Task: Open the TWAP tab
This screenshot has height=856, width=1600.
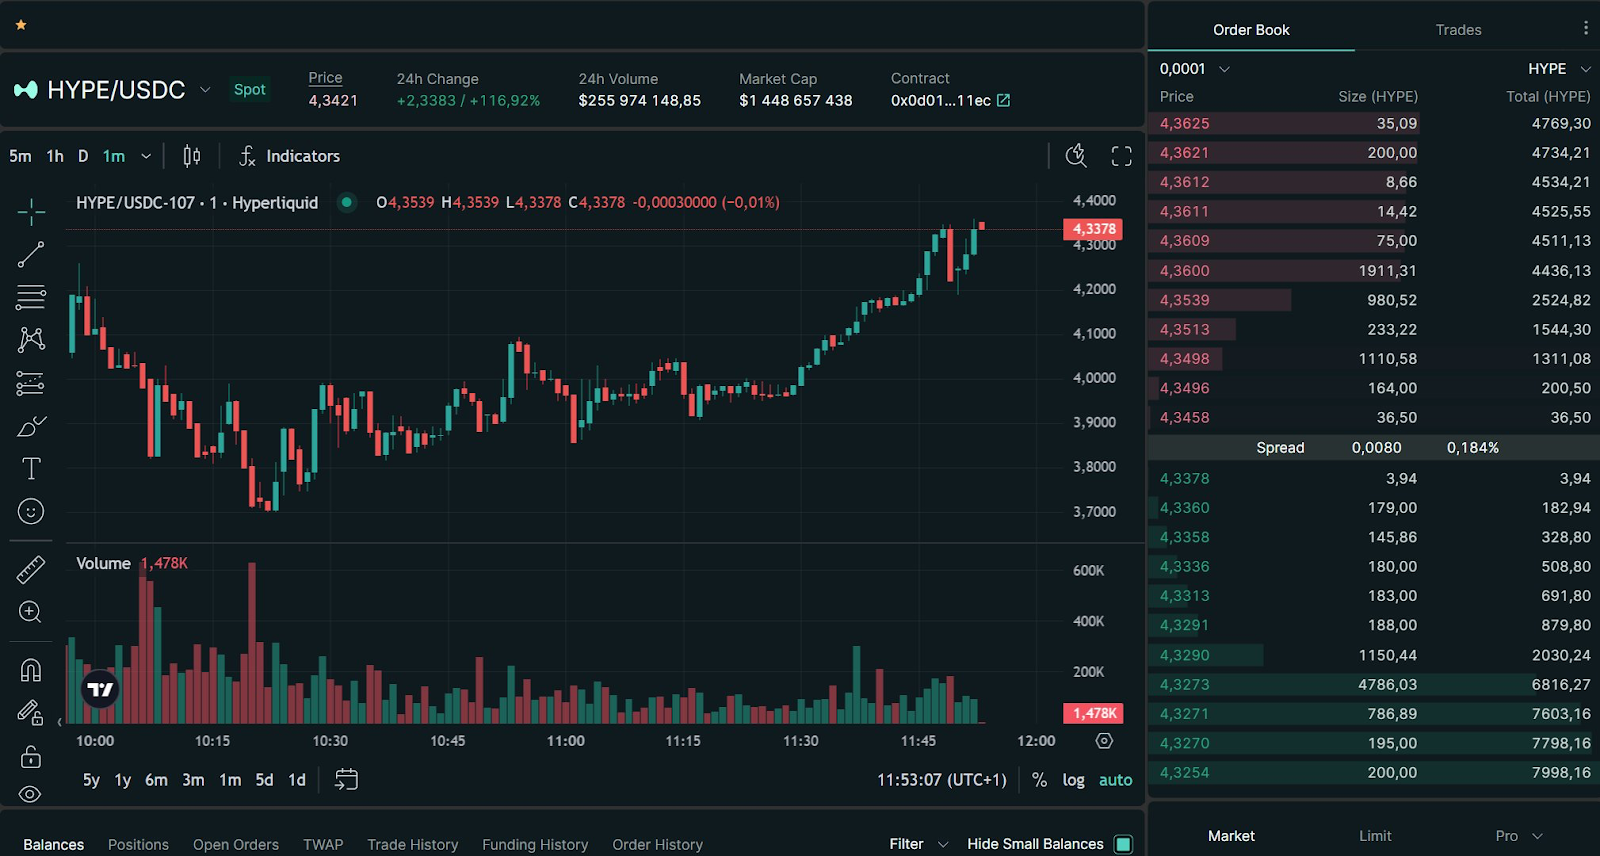Action: 323,845
